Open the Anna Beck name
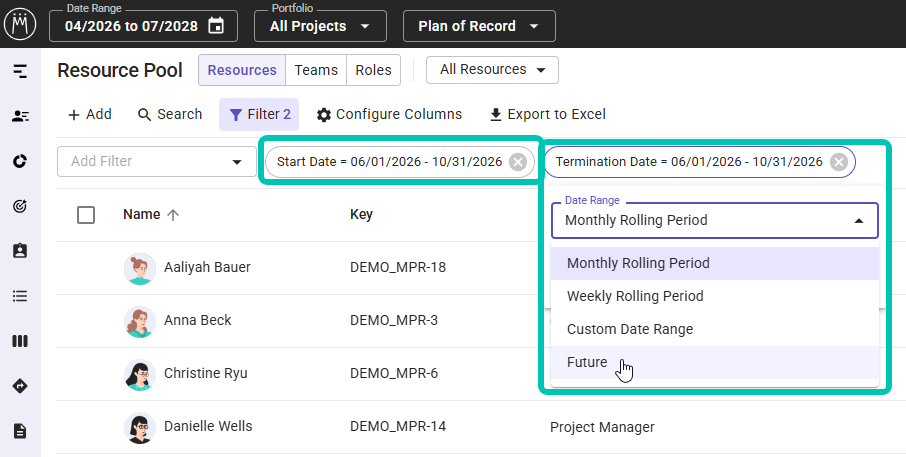 pyautogui.click(x=198, y=320)
